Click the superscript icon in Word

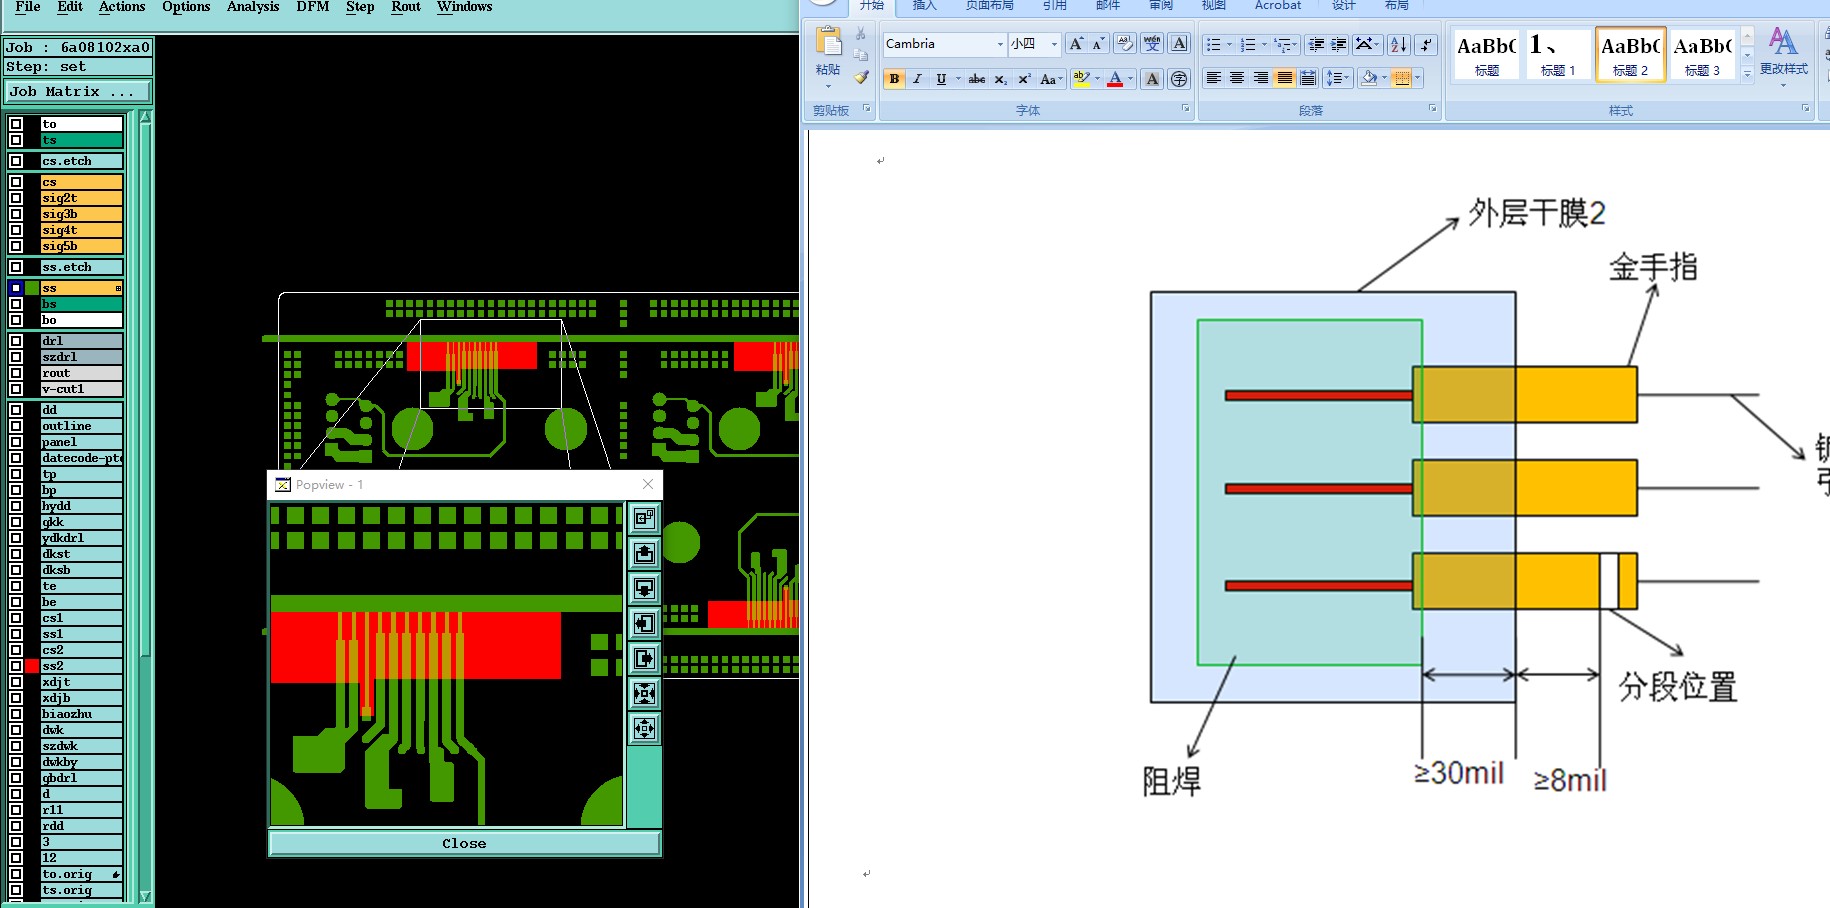click(x=1024, y=79)
